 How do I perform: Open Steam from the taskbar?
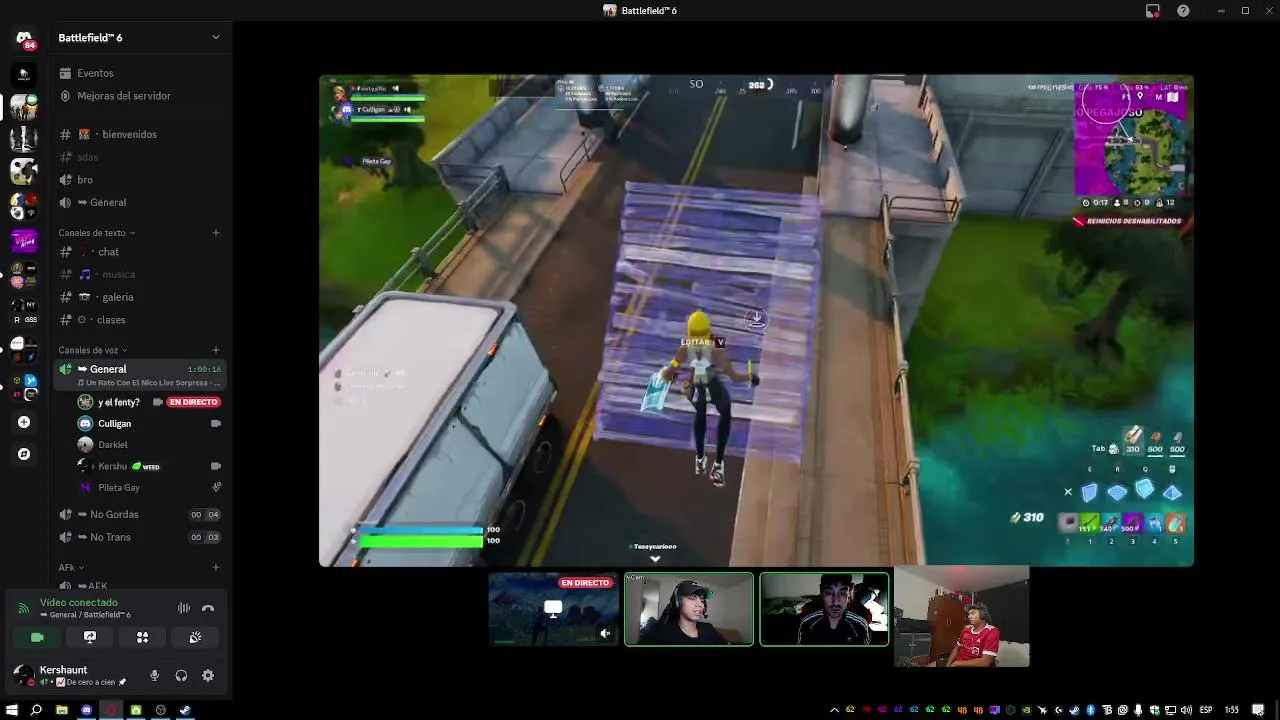click(185, 710)
